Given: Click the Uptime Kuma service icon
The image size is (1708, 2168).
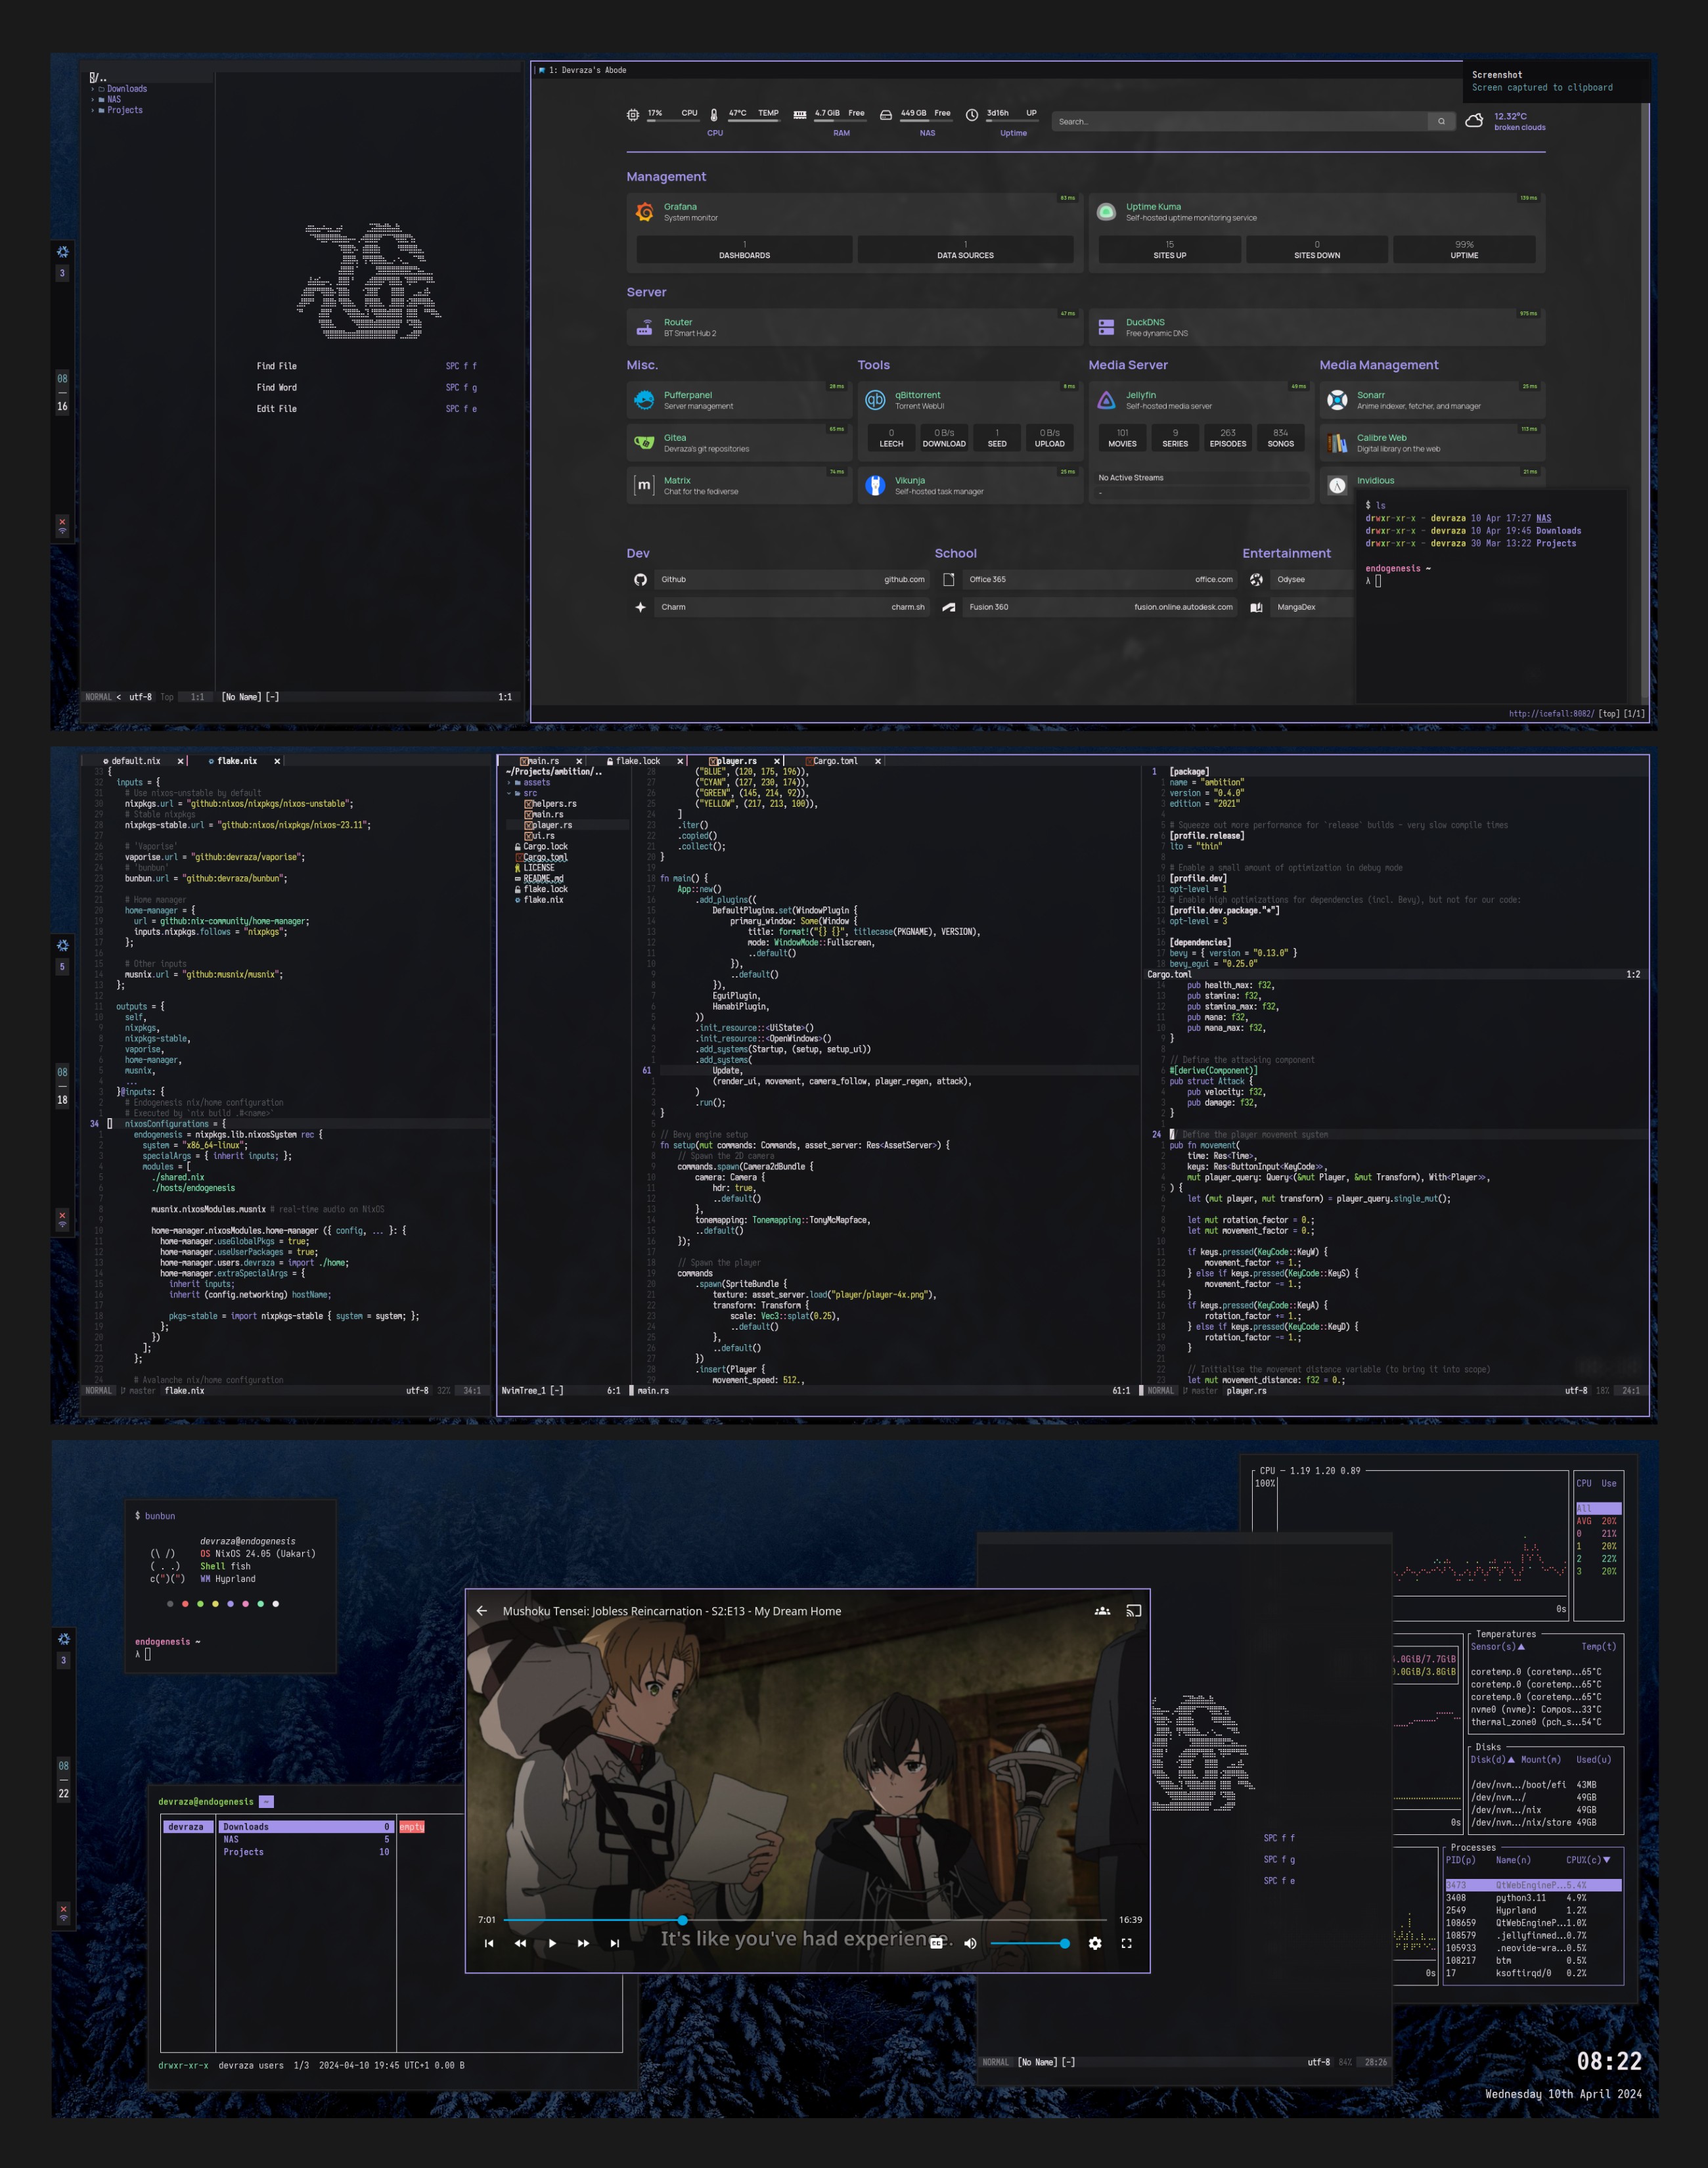Looking at the screenshot, I should click(x=1106, y=212).
